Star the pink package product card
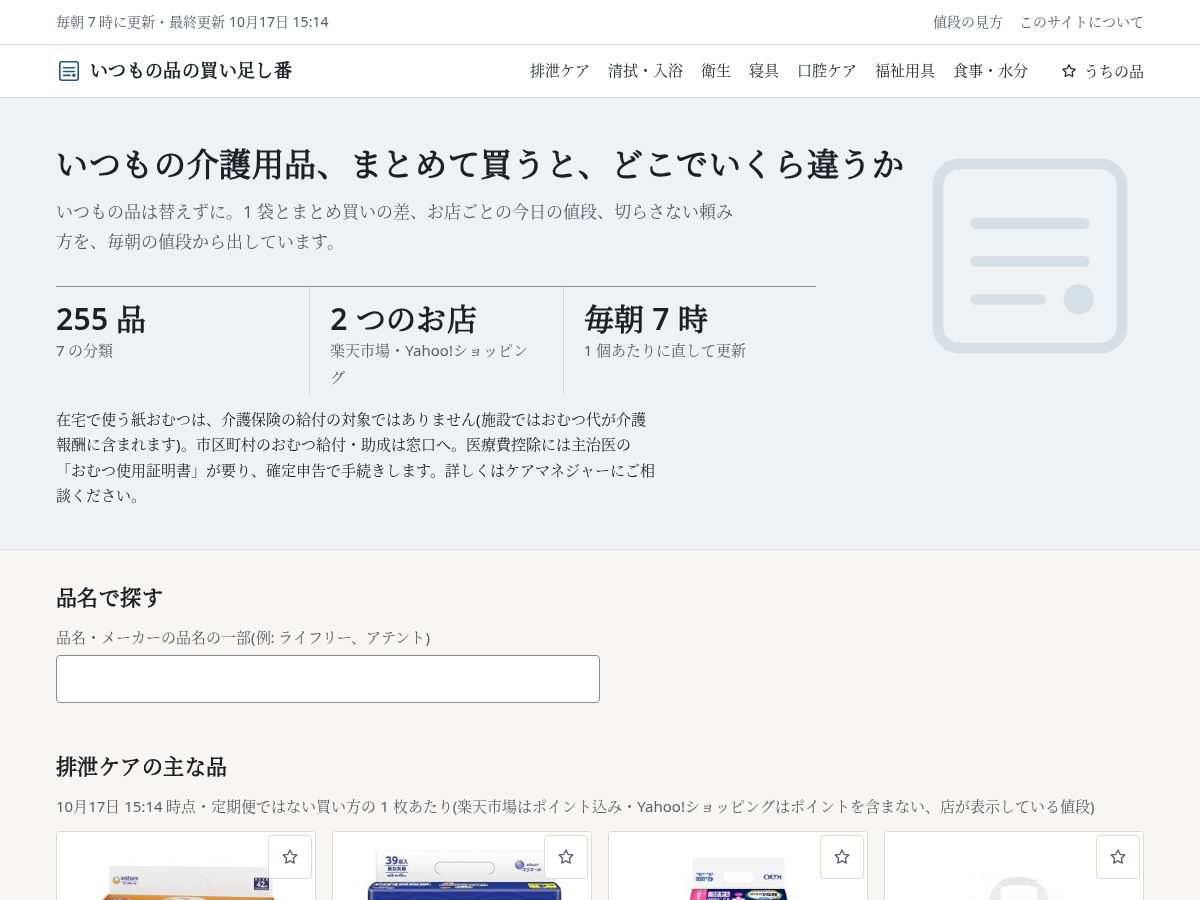1200x900 pixels. click(842, 857)
